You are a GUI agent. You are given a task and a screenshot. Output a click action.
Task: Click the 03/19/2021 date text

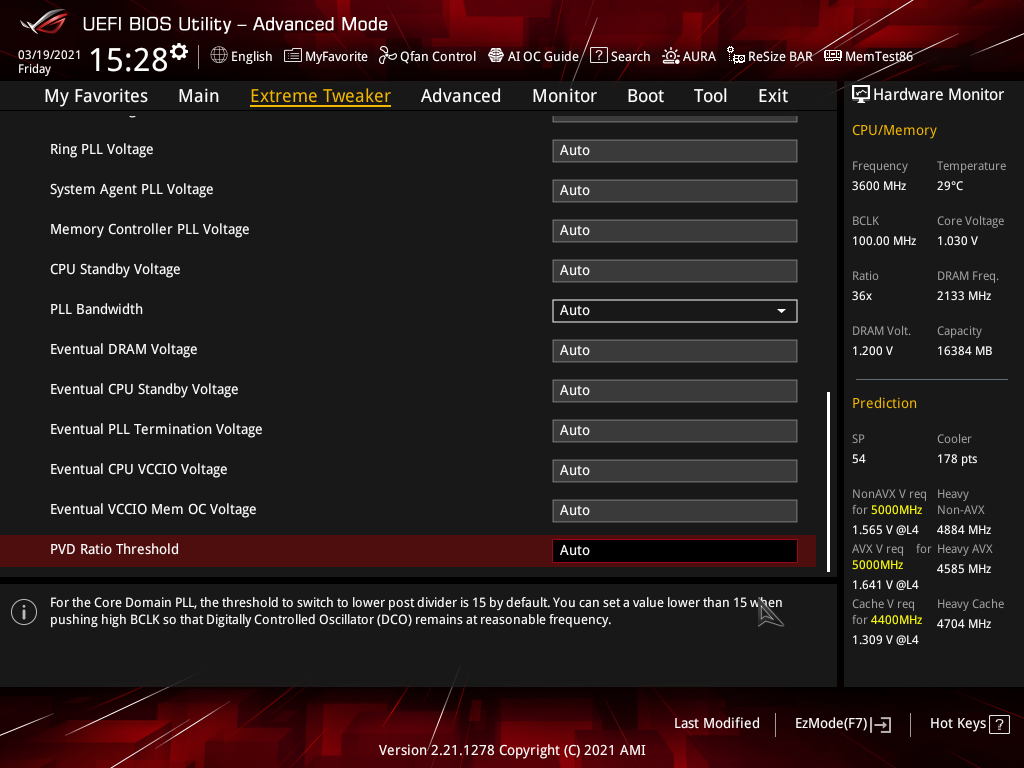pyautogui.click(x=50, y=55)
